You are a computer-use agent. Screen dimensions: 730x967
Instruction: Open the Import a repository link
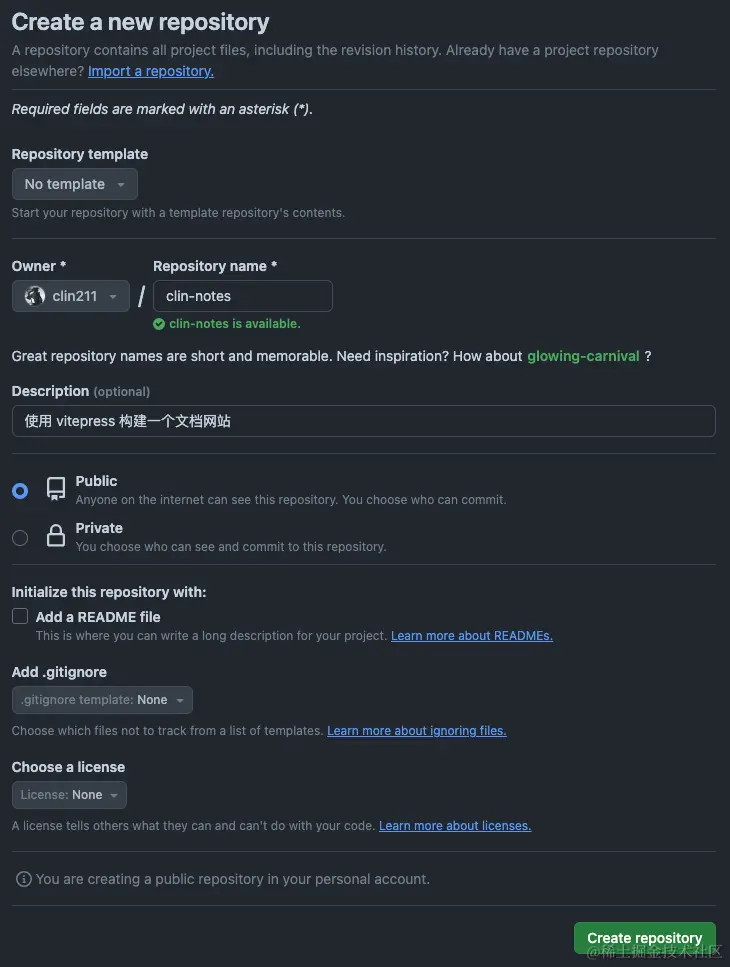[150, 71]
